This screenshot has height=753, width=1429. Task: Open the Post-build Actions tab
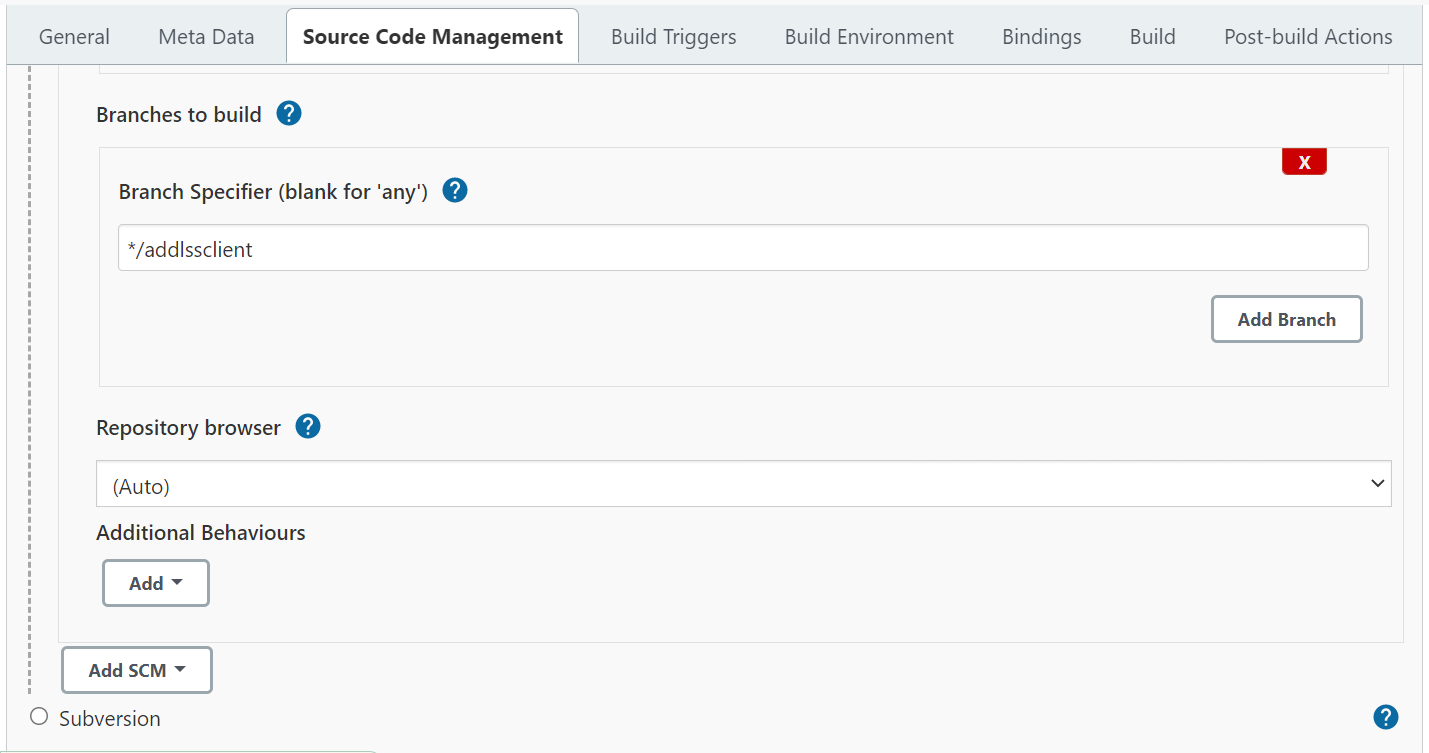[1308, 37]
